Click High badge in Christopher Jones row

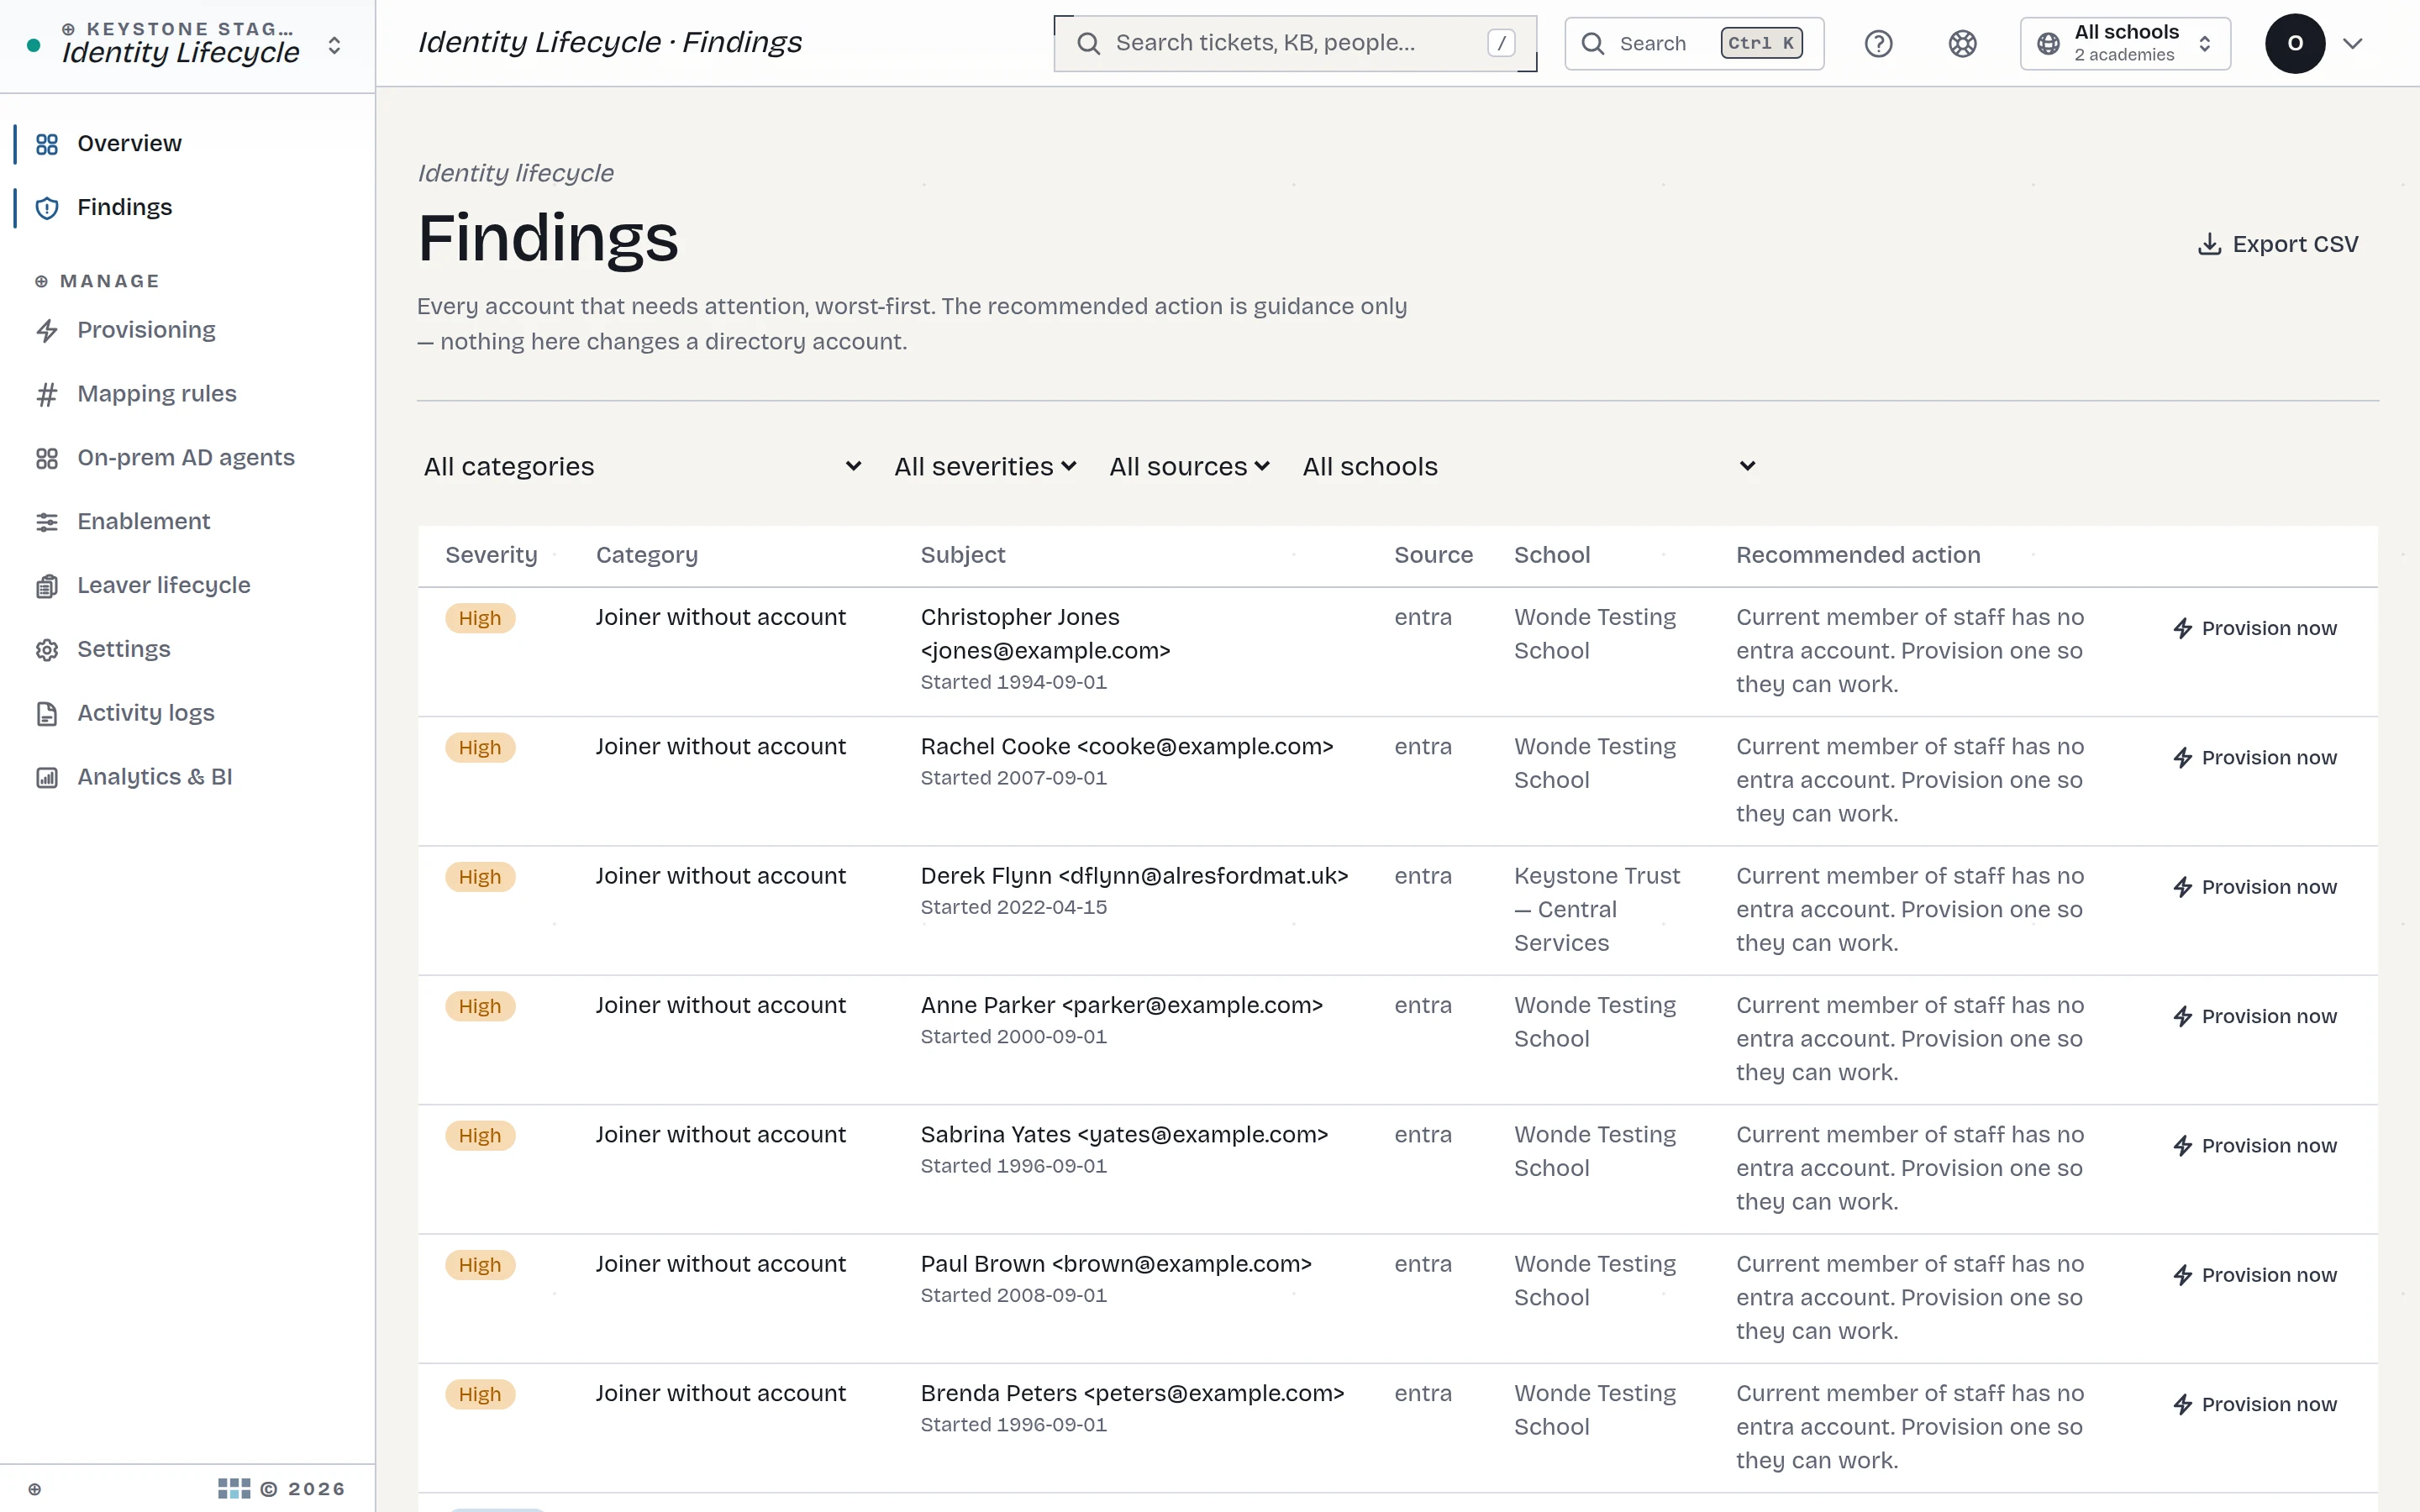tap(480, 619)
